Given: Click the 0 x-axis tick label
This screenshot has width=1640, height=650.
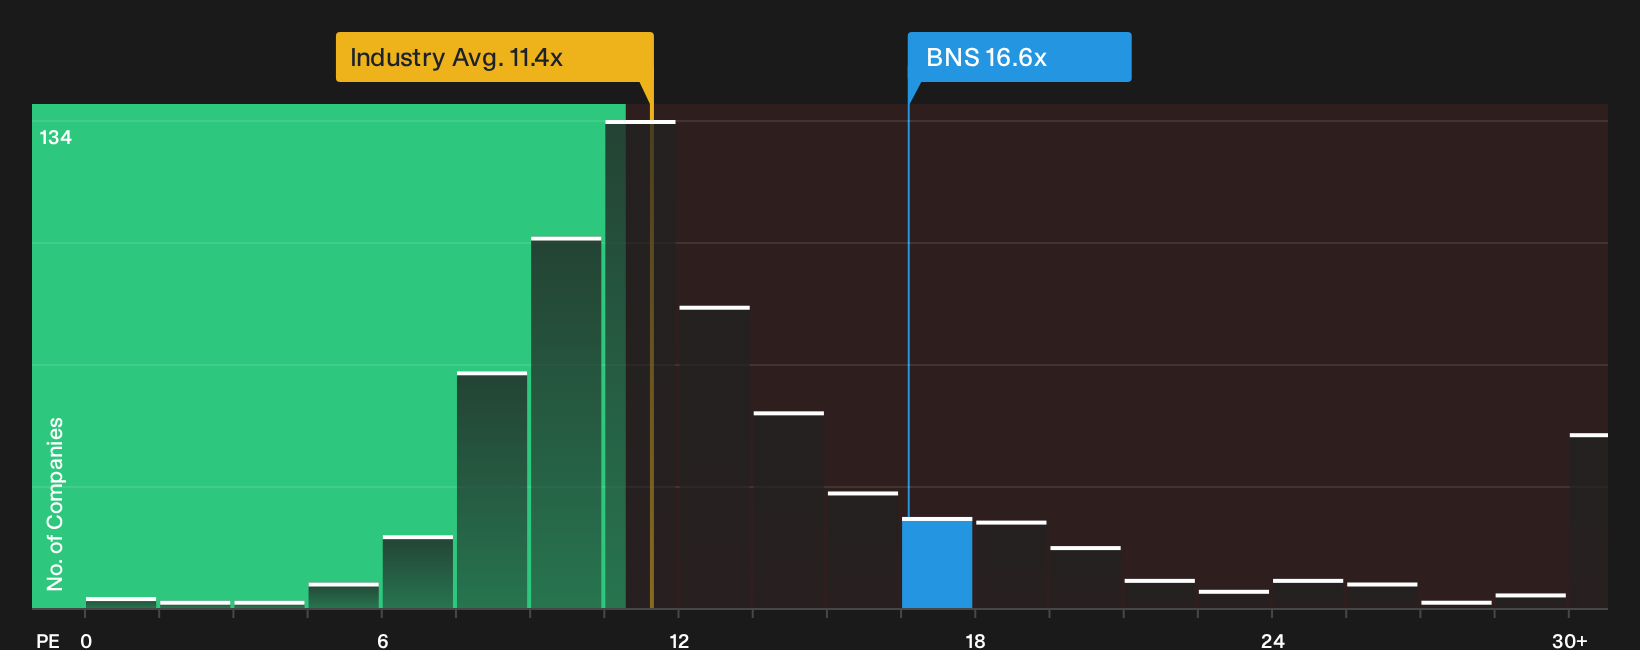Looking at the screenshot, I should click(86, 640).
